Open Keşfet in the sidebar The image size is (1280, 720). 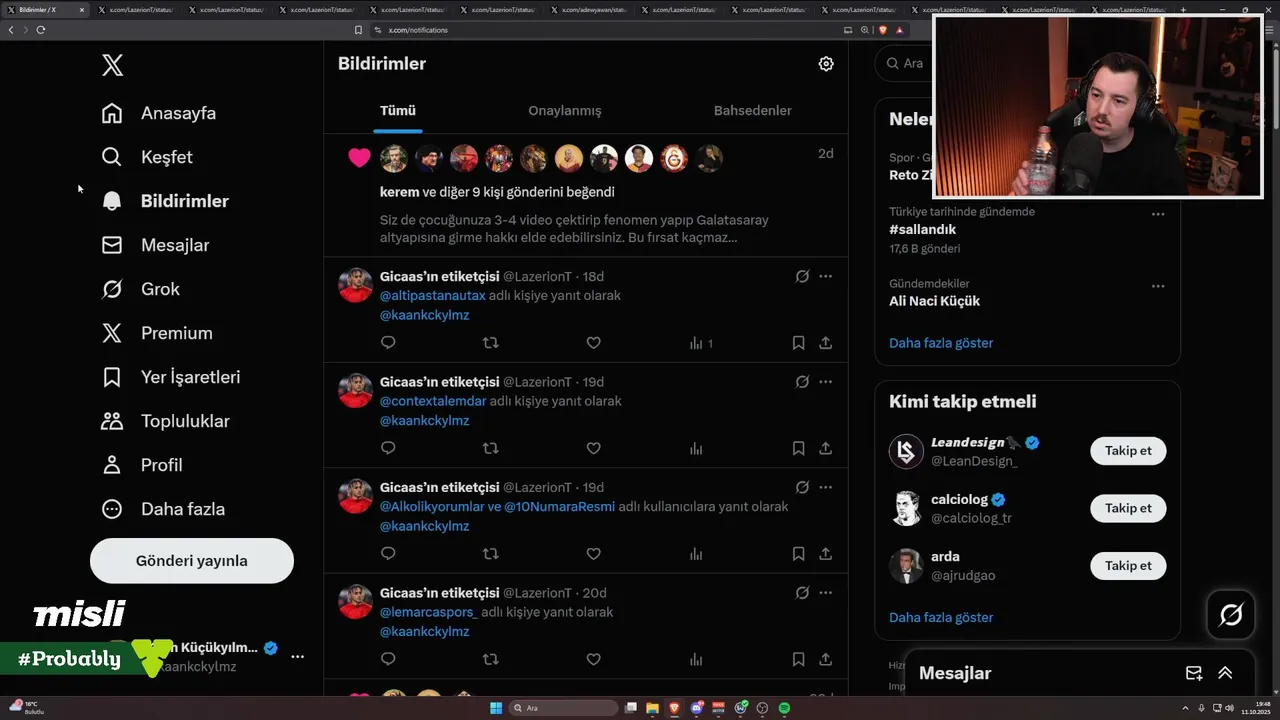coord(148,157)
